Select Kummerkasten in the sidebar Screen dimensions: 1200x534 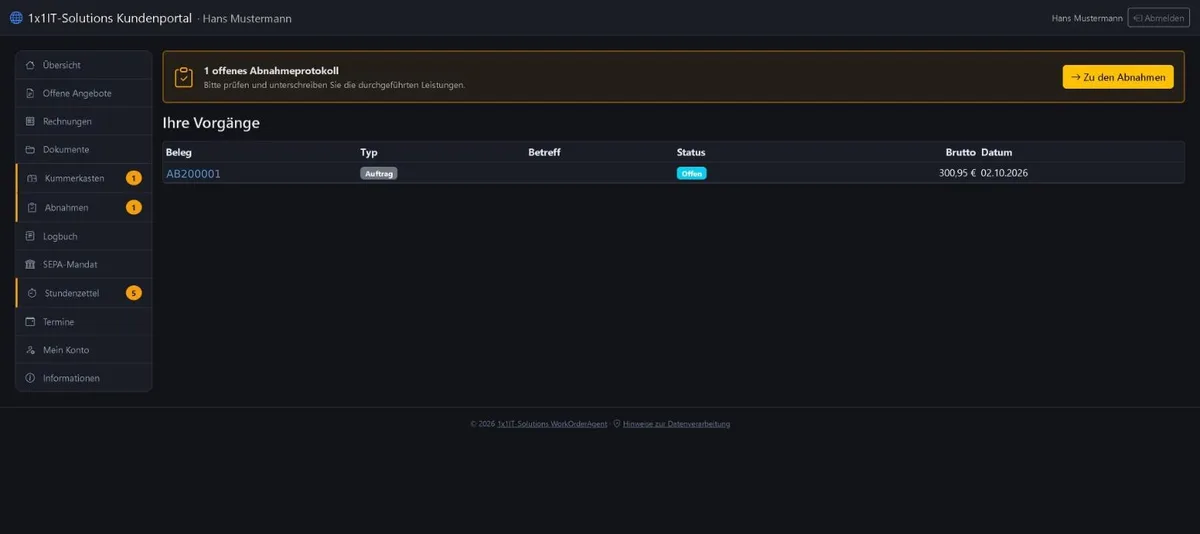point(84,178)
